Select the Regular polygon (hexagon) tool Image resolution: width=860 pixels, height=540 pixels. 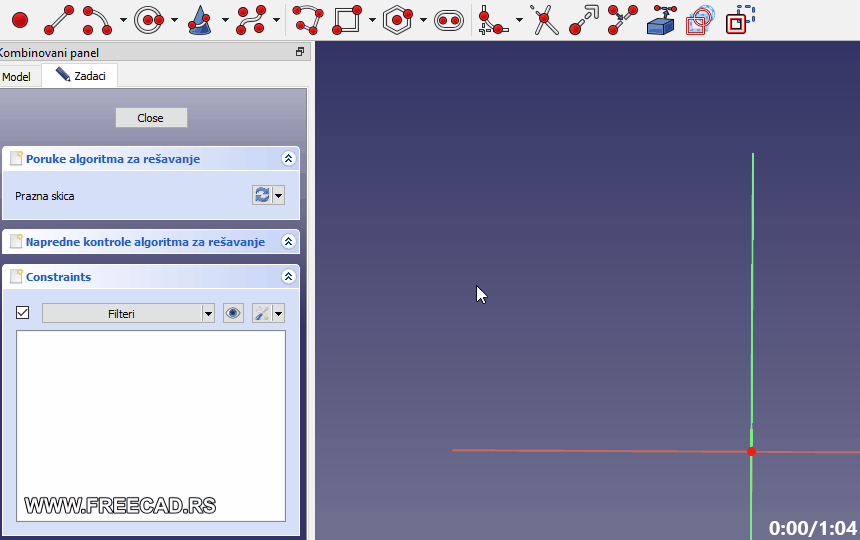(398, 19)
